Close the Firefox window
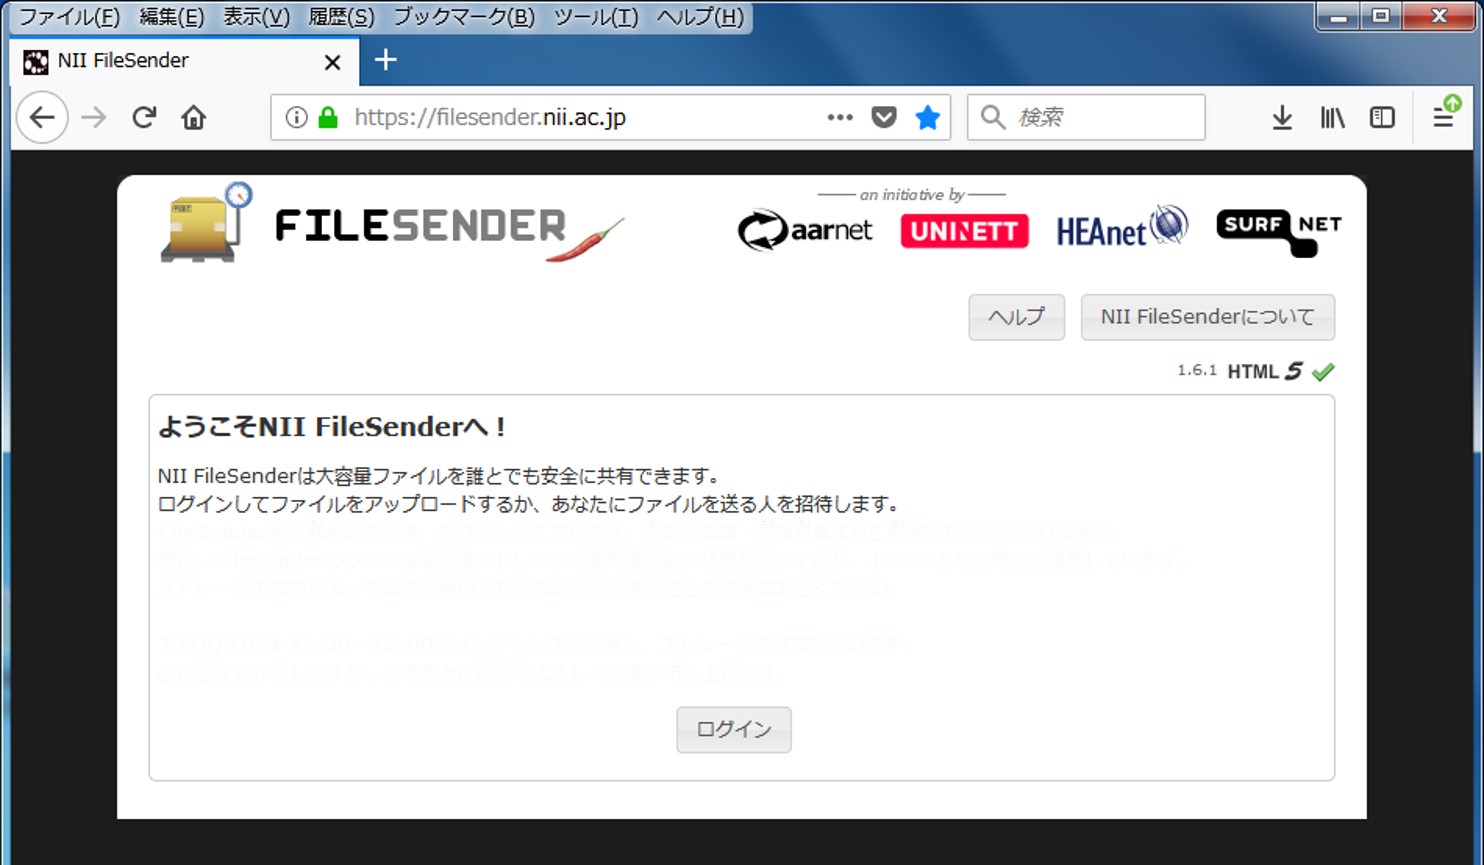The height and width of the screenshot is (865, 1484). [1439, 17]
